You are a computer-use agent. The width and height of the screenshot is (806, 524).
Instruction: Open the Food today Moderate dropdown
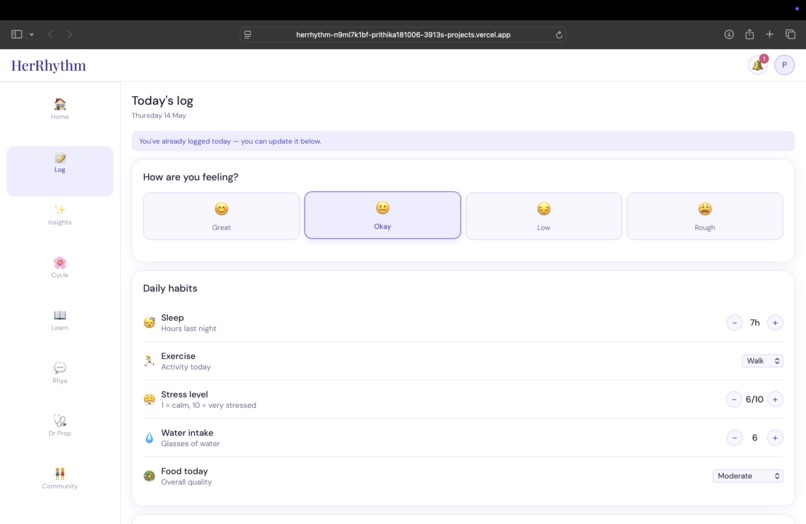click(x=748, y=476)
